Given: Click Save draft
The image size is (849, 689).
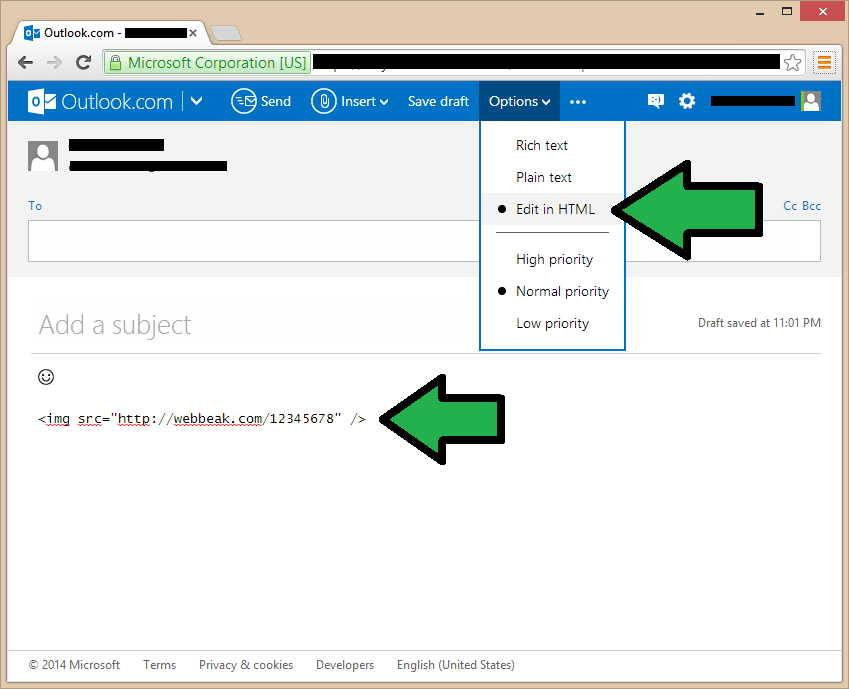Looking at the screenshot, I should [438, 101].
